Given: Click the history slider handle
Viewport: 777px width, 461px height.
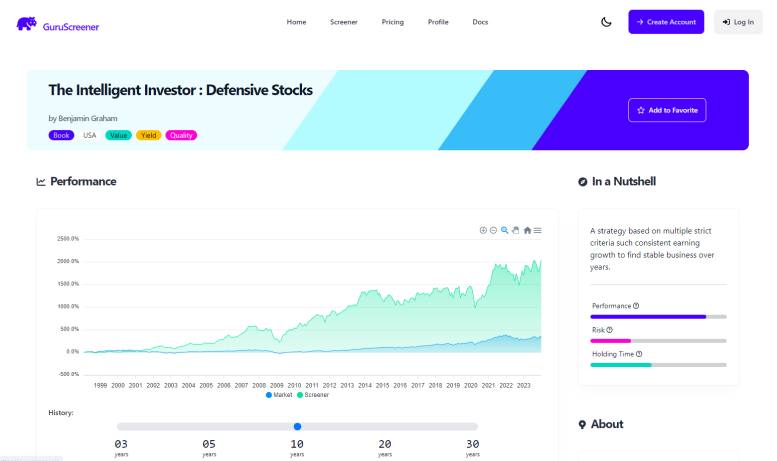Looking at the screenshot, I should (297, 426).
